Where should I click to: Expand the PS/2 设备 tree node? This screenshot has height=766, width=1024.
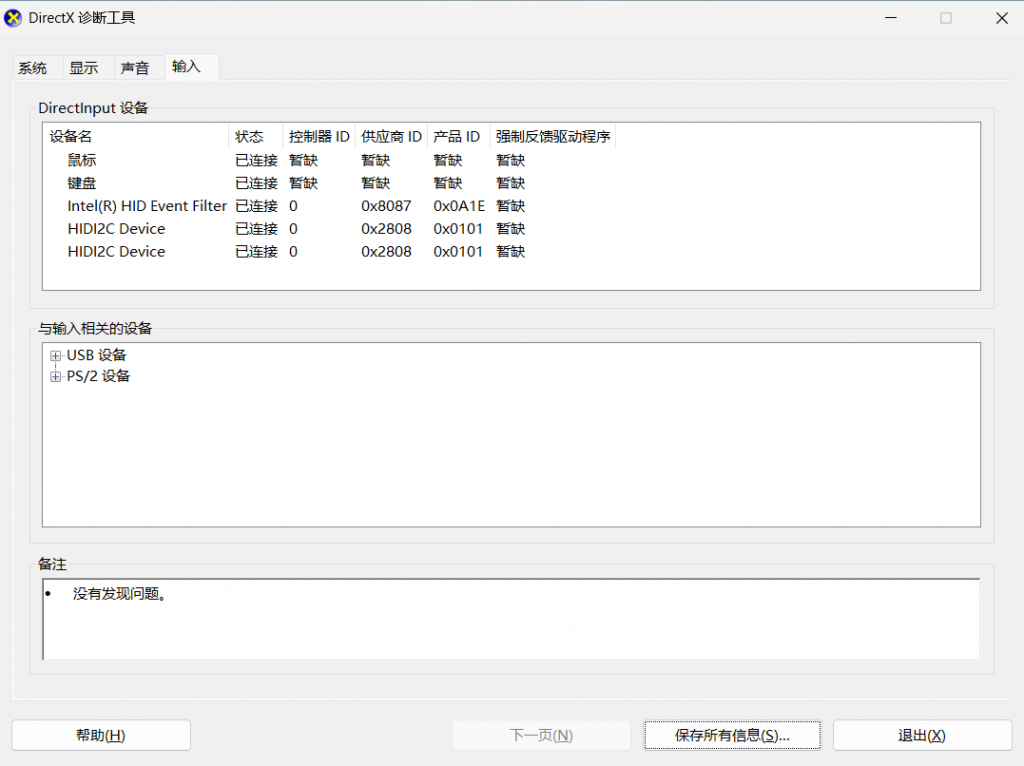tap(56, 377)
